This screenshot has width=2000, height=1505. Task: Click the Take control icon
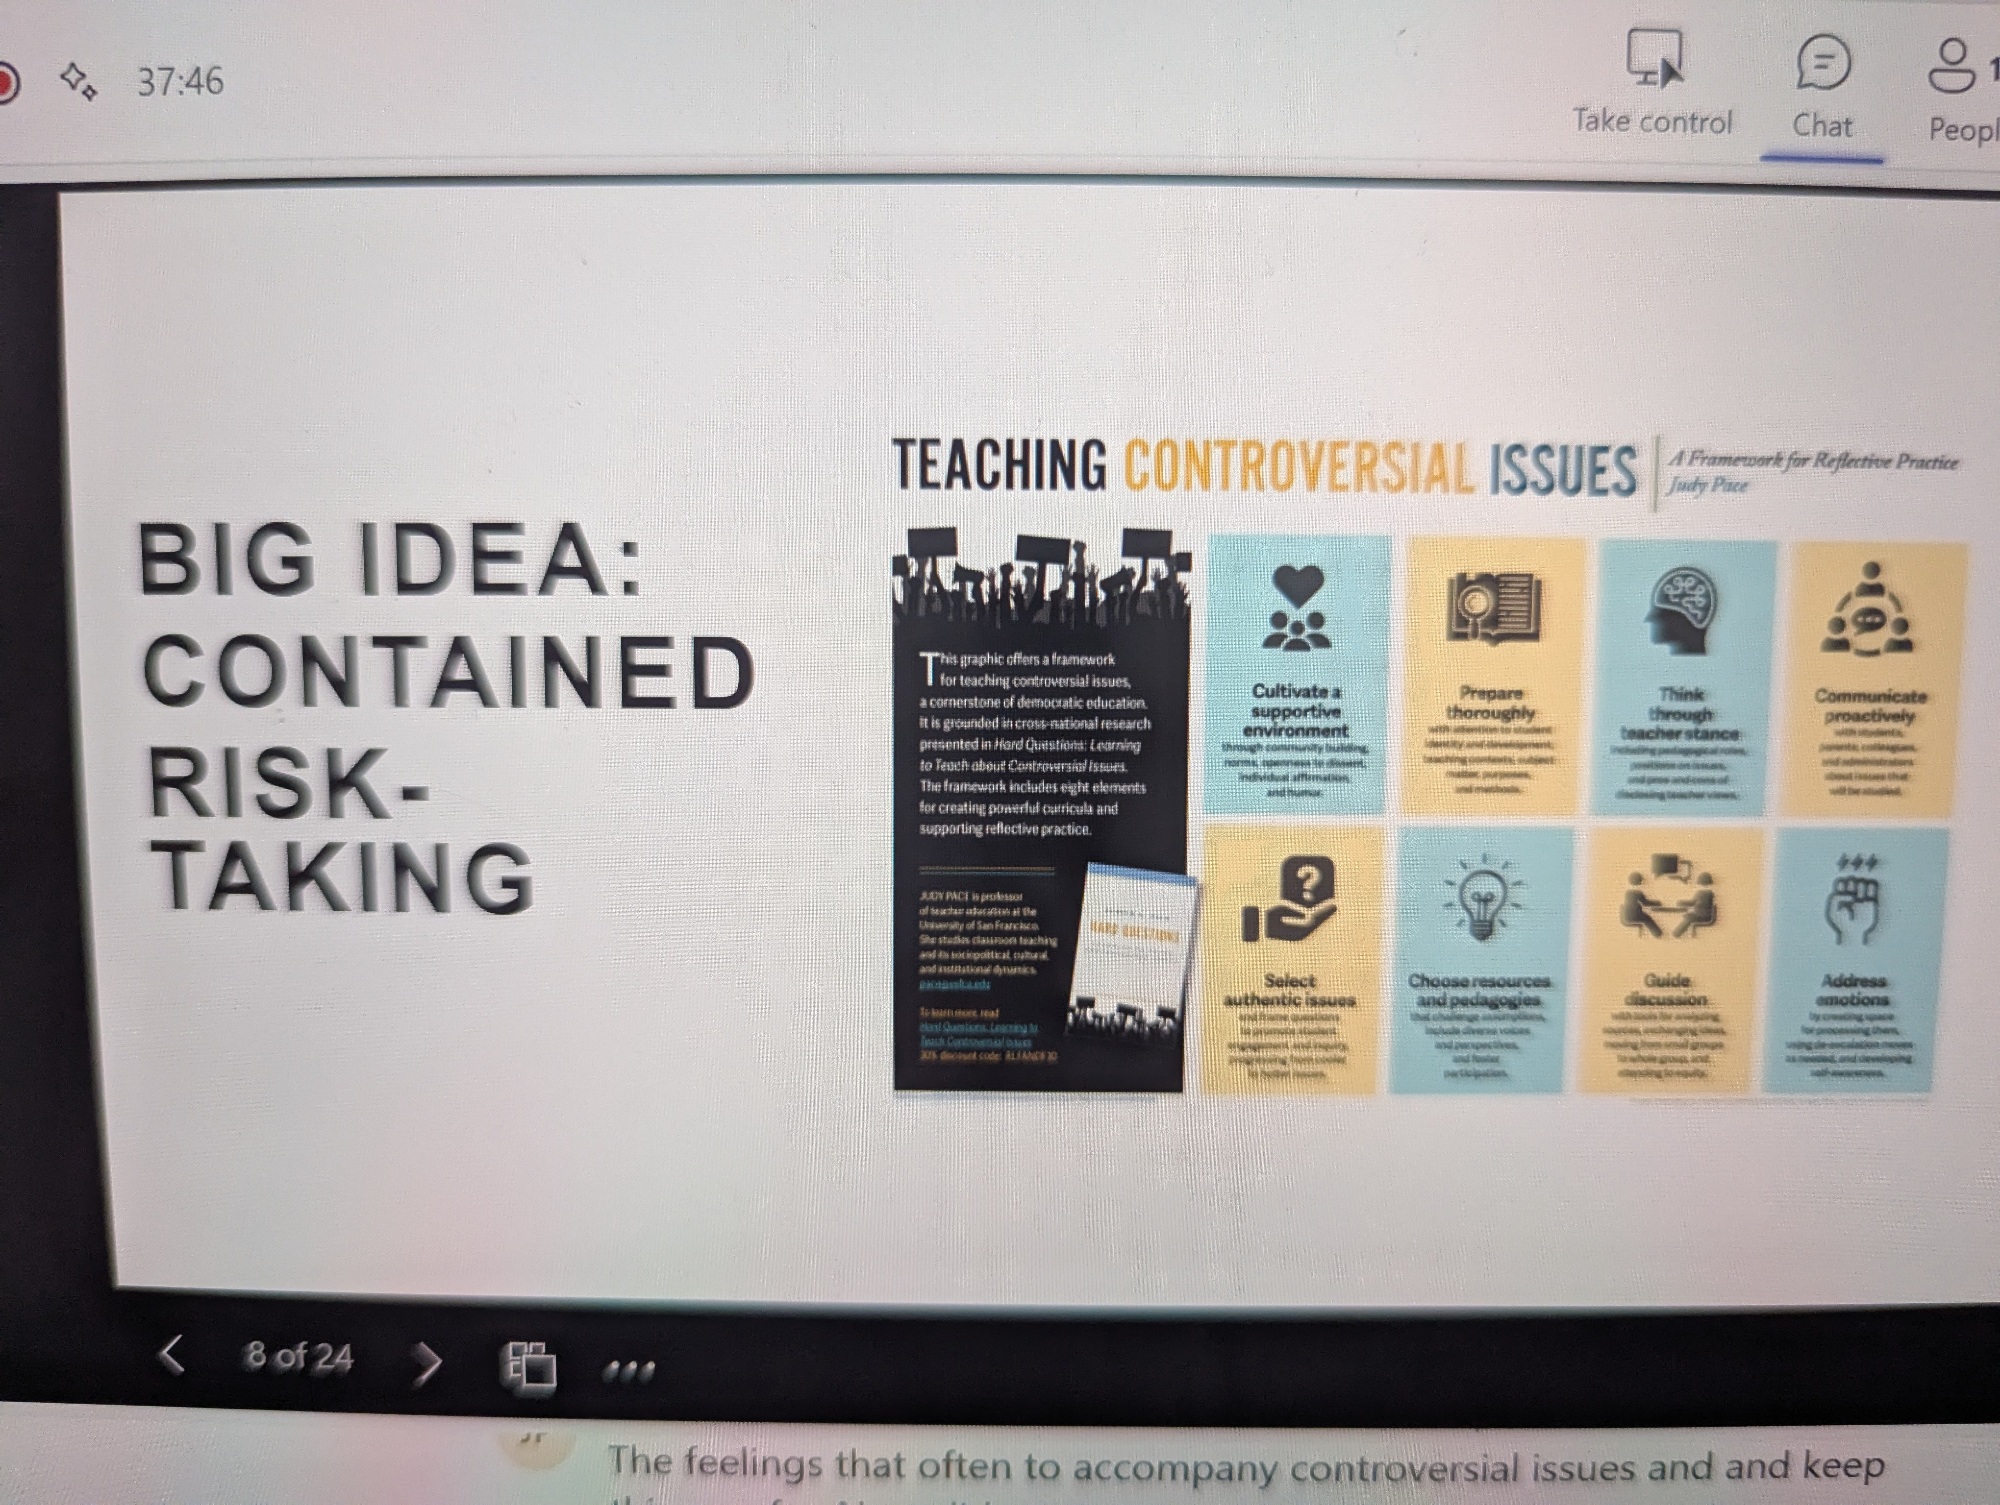click(x=1653, y=62)
